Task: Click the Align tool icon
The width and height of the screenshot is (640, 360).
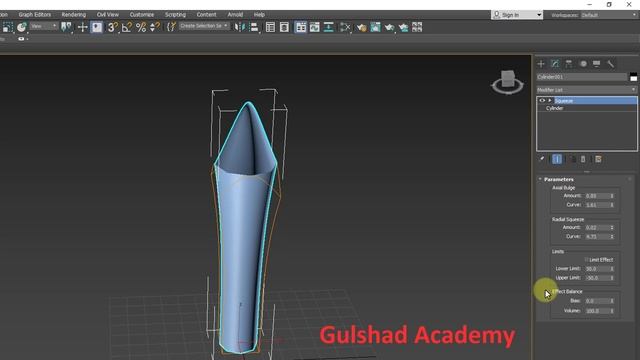Action: coord(254,27)
